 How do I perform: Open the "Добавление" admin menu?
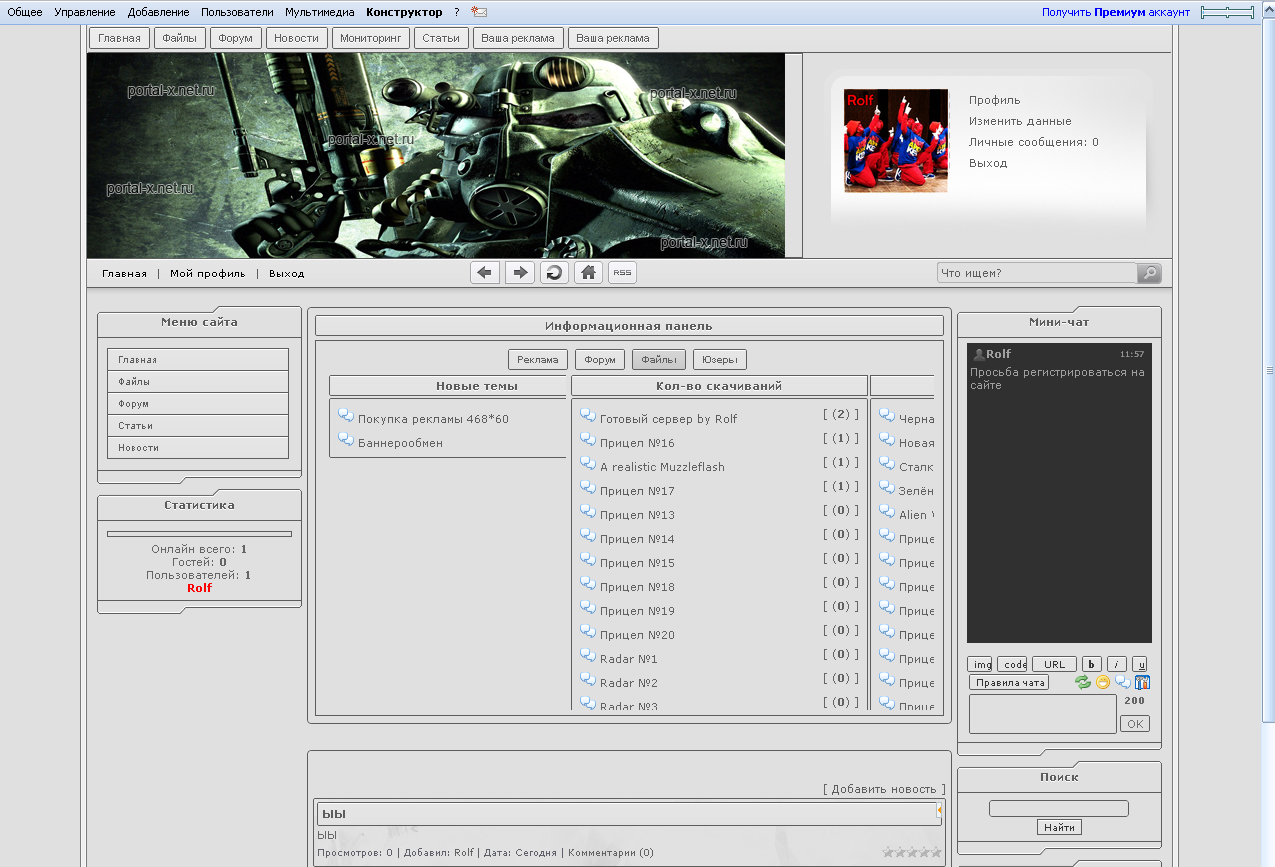pos(159,12)
